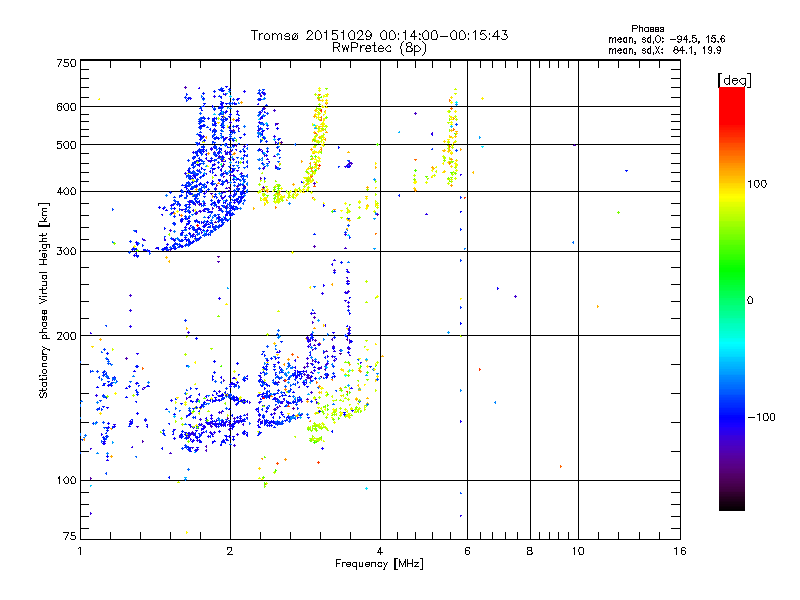This screenshot has height=600, width=800.
Task: Click the y-axis tick label "75"
Action: coord(70,536)
